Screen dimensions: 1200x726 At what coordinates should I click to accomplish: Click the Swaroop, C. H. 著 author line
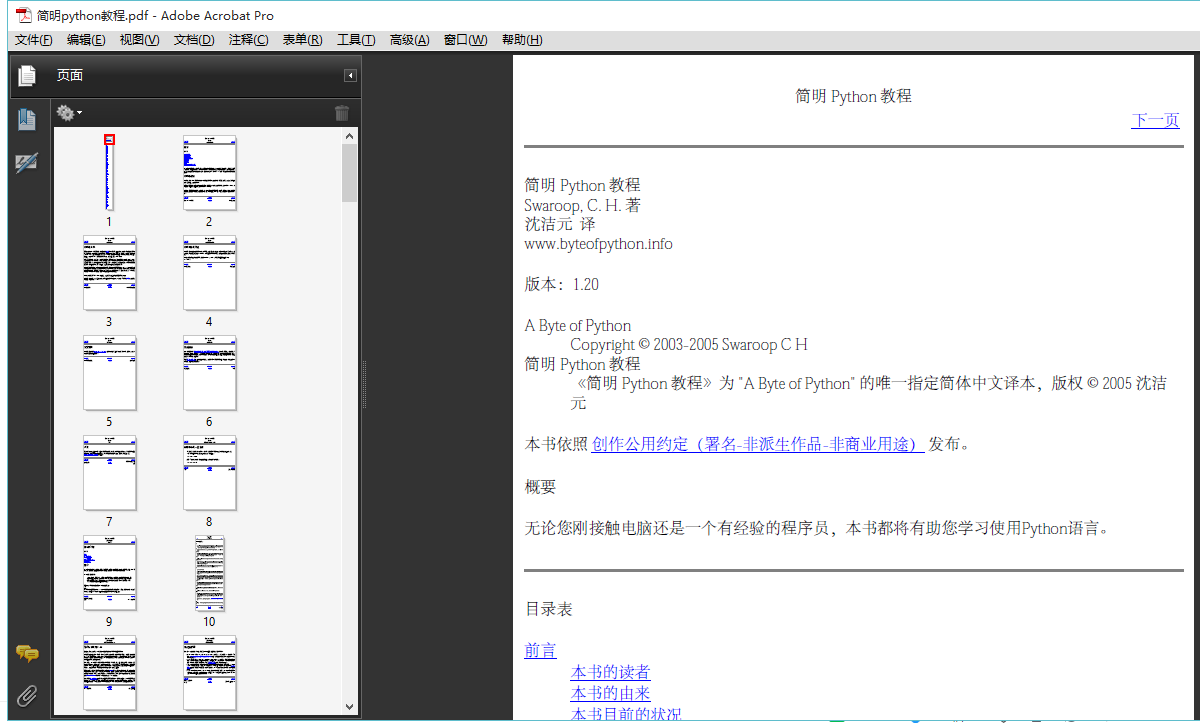pyautogui.click(x=583, y=205)
